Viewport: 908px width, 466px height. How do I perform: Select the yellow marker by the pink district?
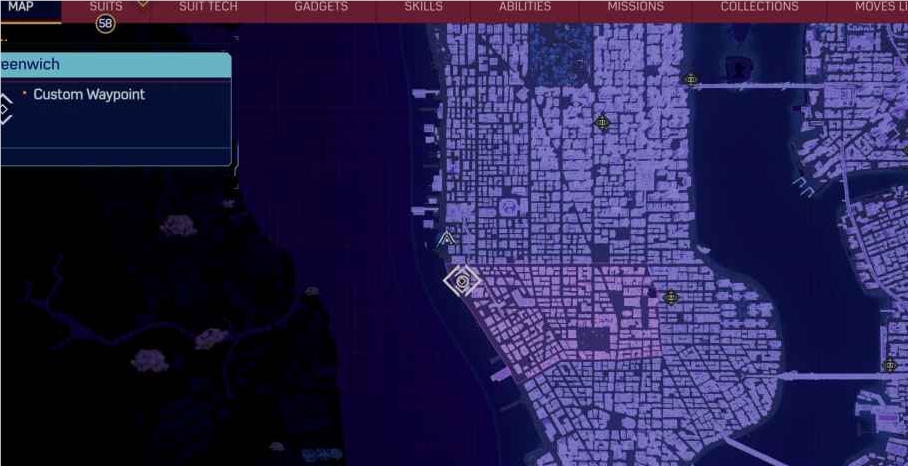point(671,298)
